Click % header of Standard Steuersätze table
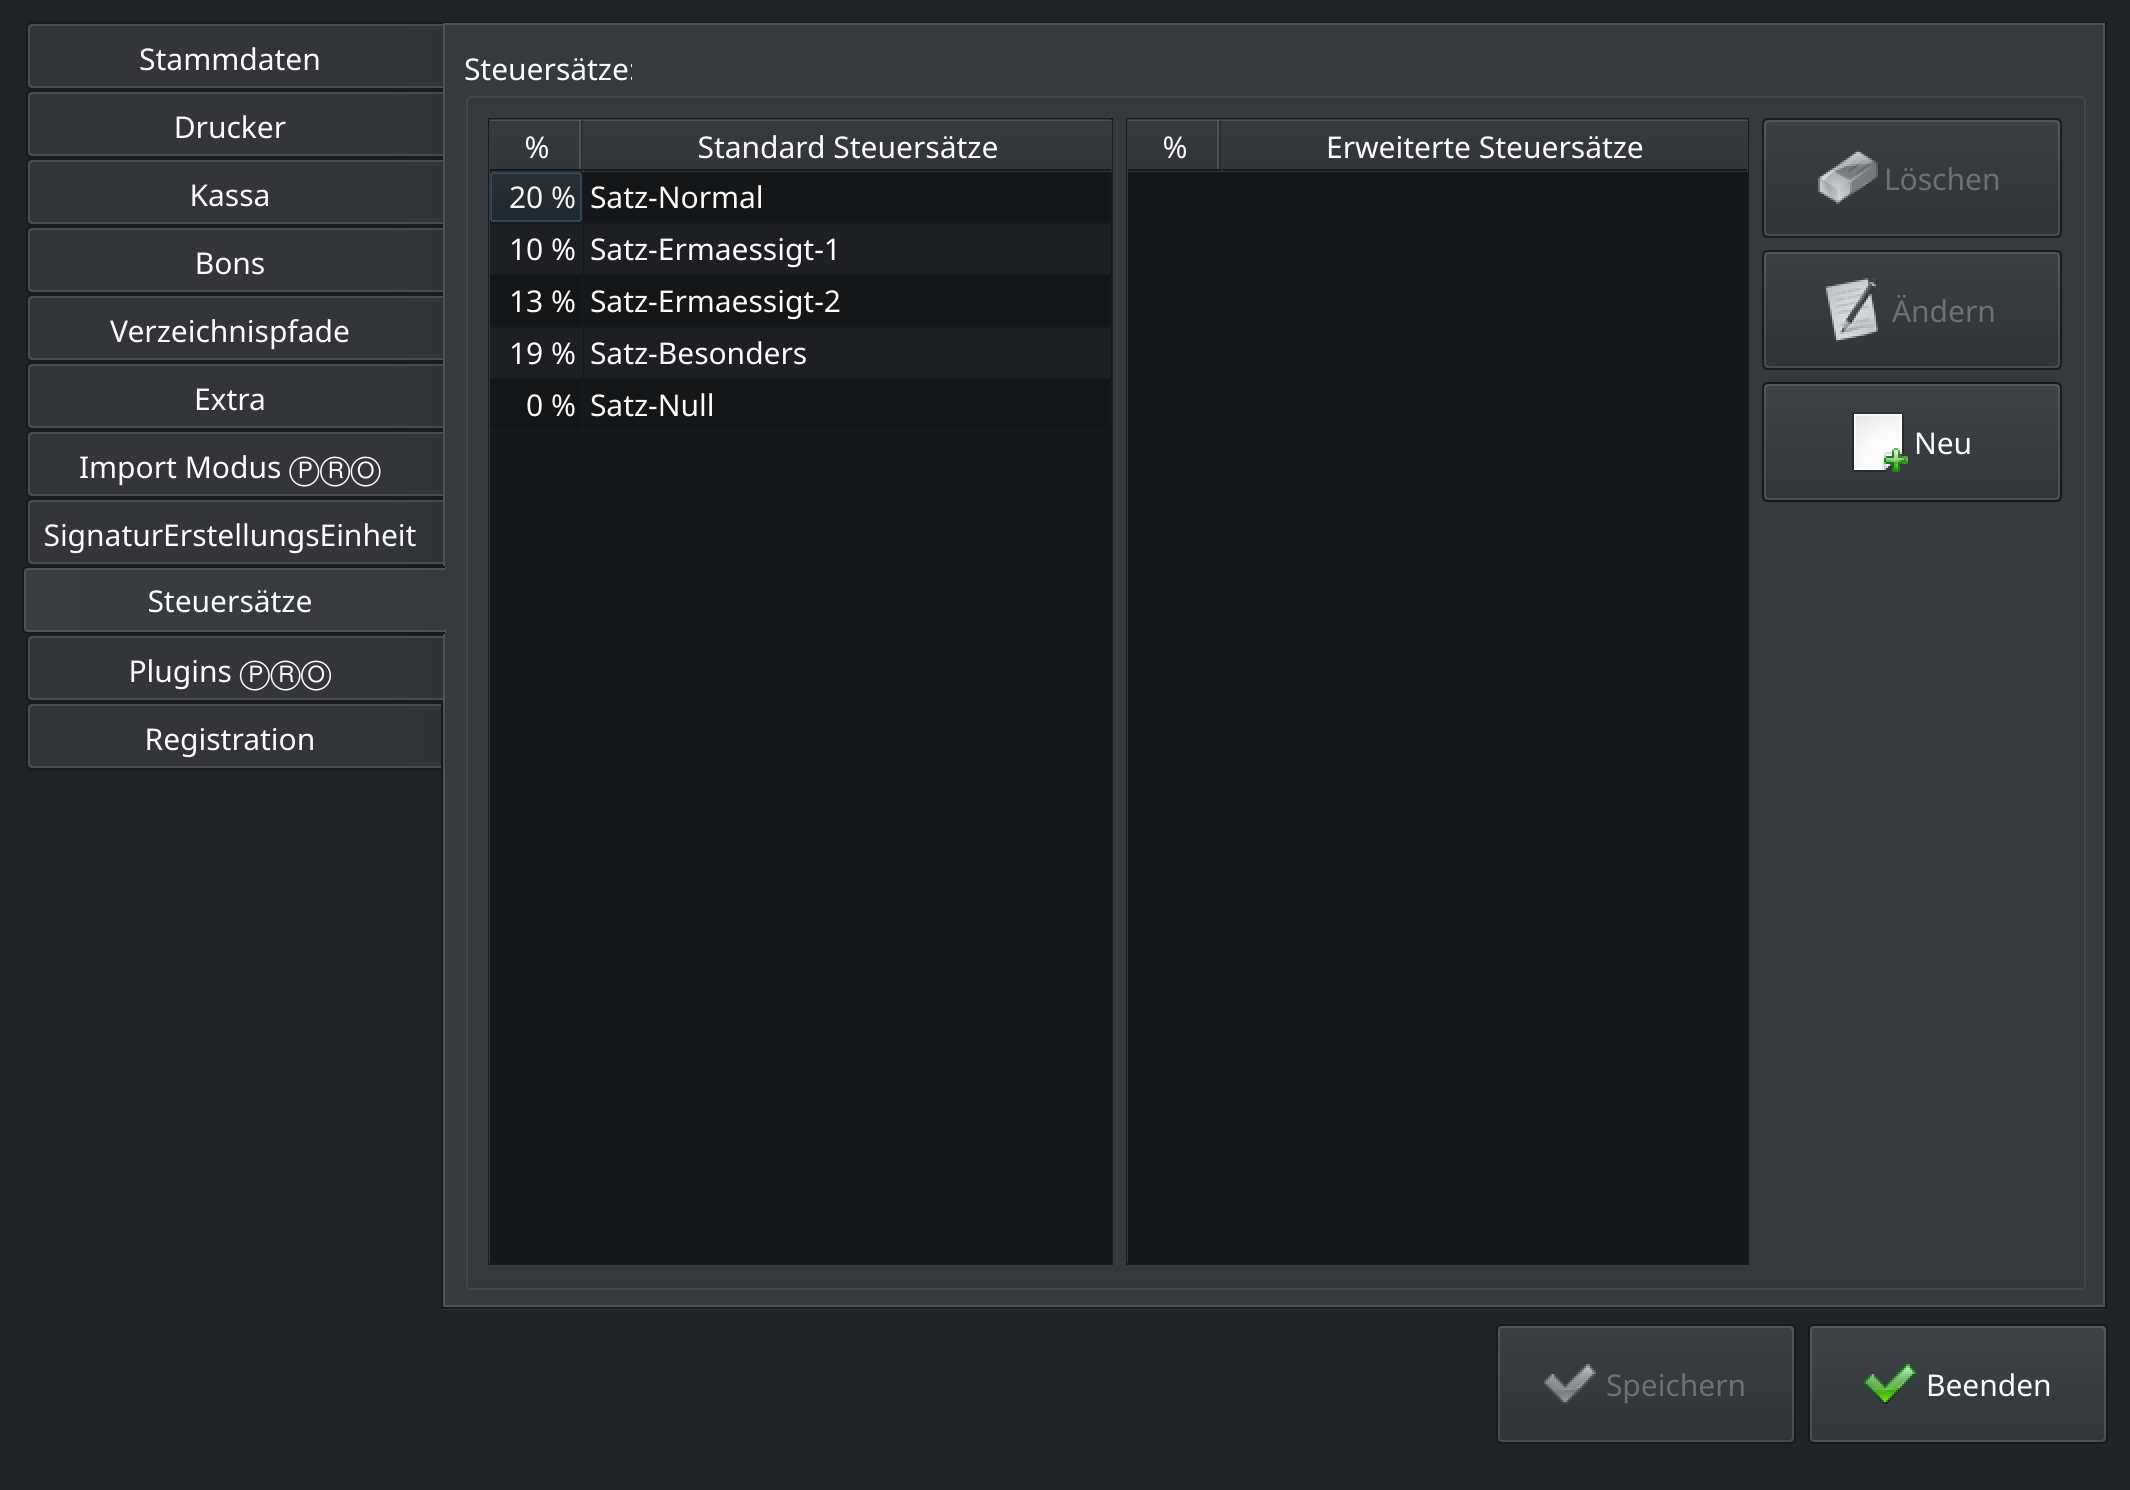Image resolution: width=2130 pixels, height=1490 pixels. [x=536, y=147]
